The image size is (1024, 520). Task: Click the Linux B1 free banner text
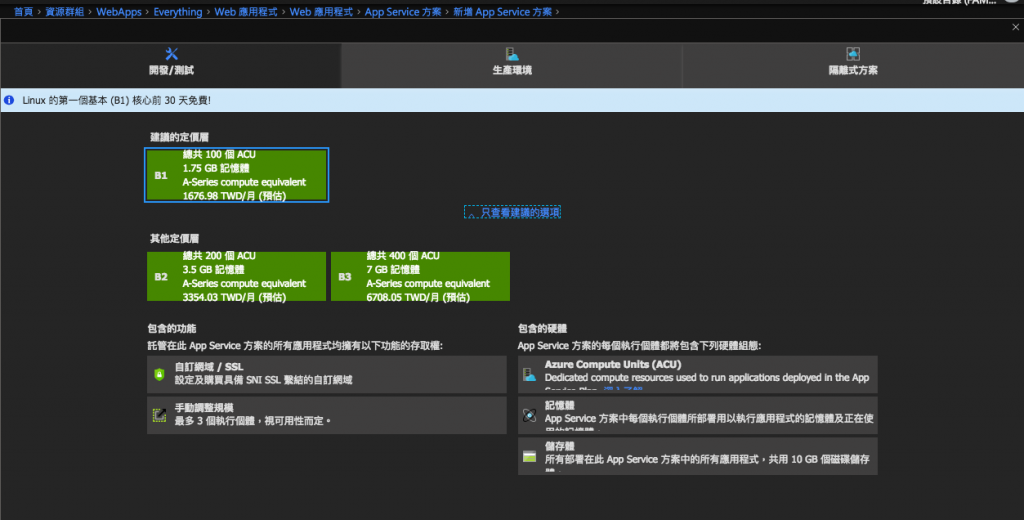[x=116, y=100]
